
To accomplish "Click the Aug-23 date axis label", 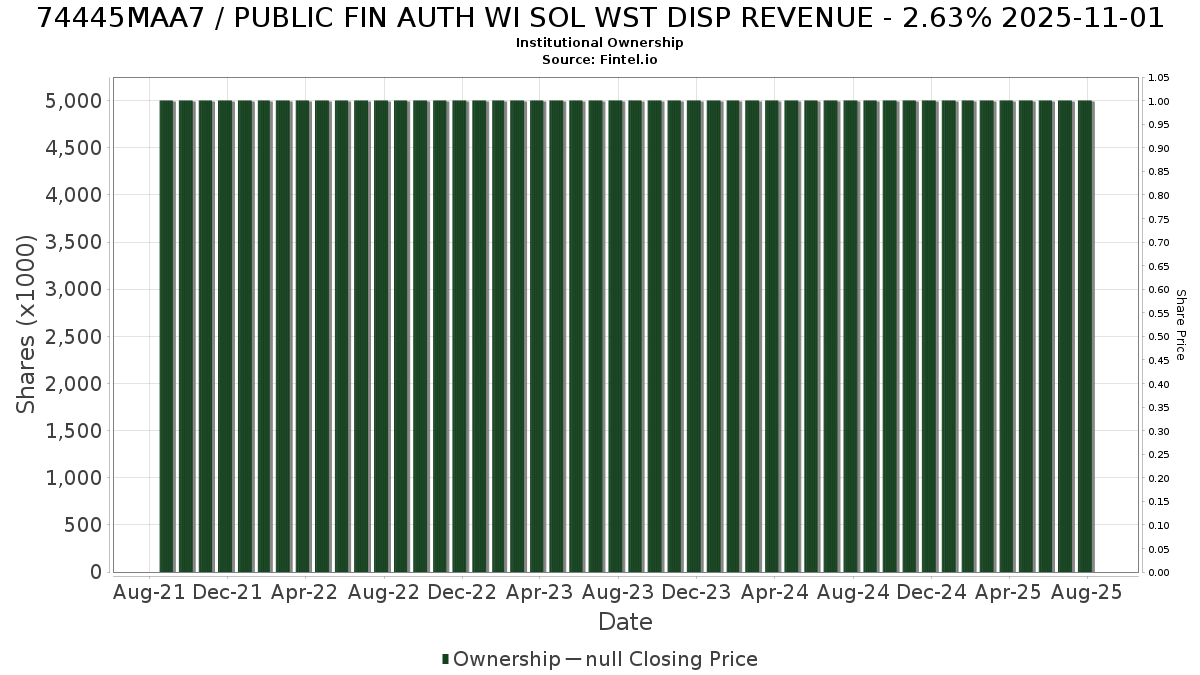I will [x=617, y=592].
